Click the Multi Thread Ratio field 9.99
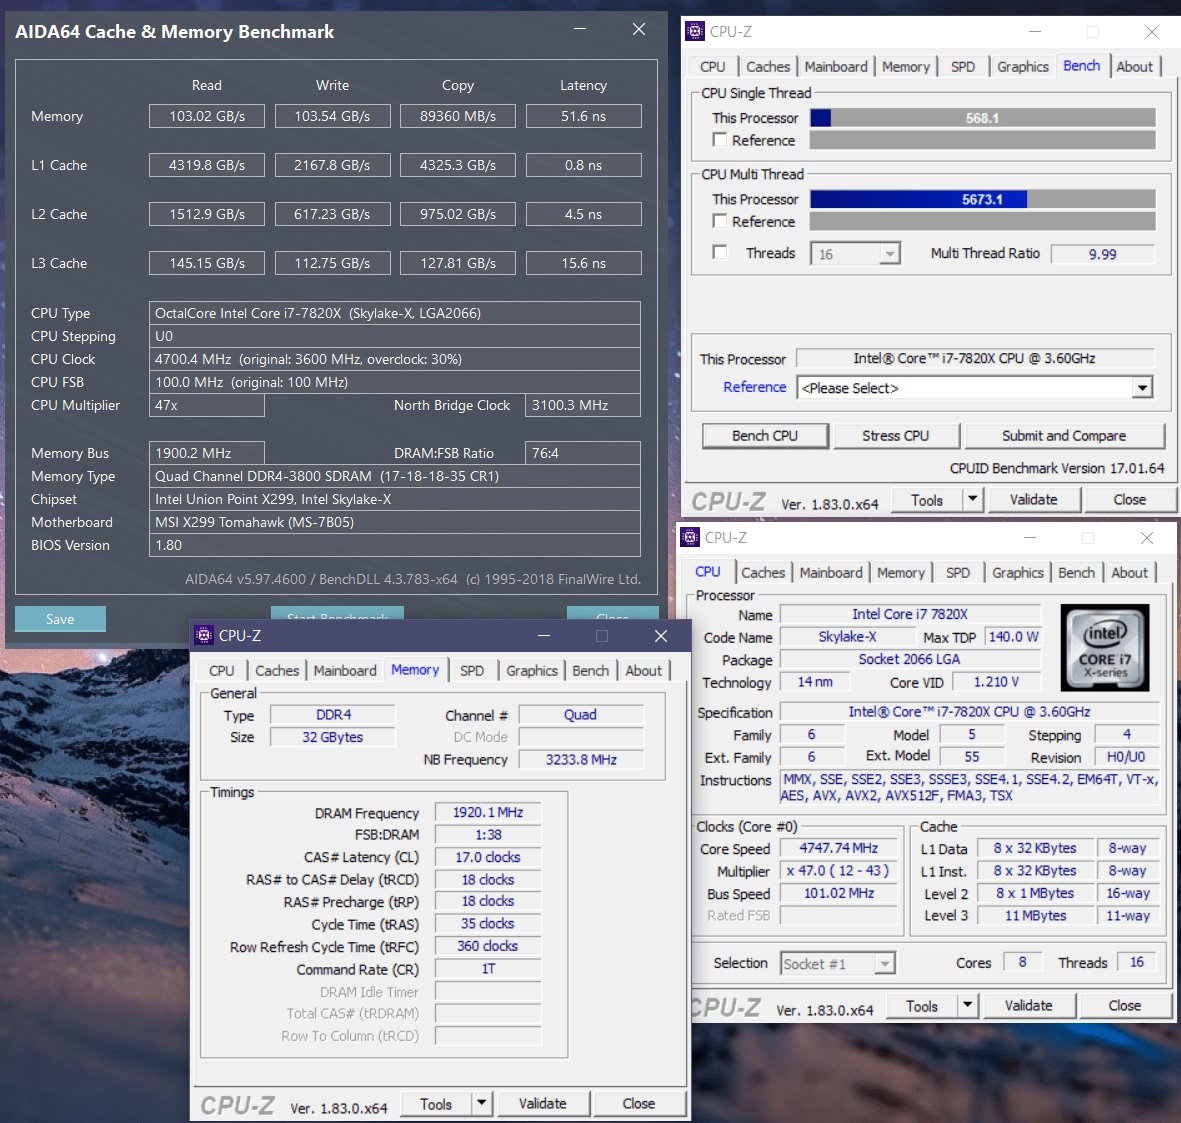The height and width of the screenshot is (1123, 1181). pyautogui.click(x=1103, y=254)
